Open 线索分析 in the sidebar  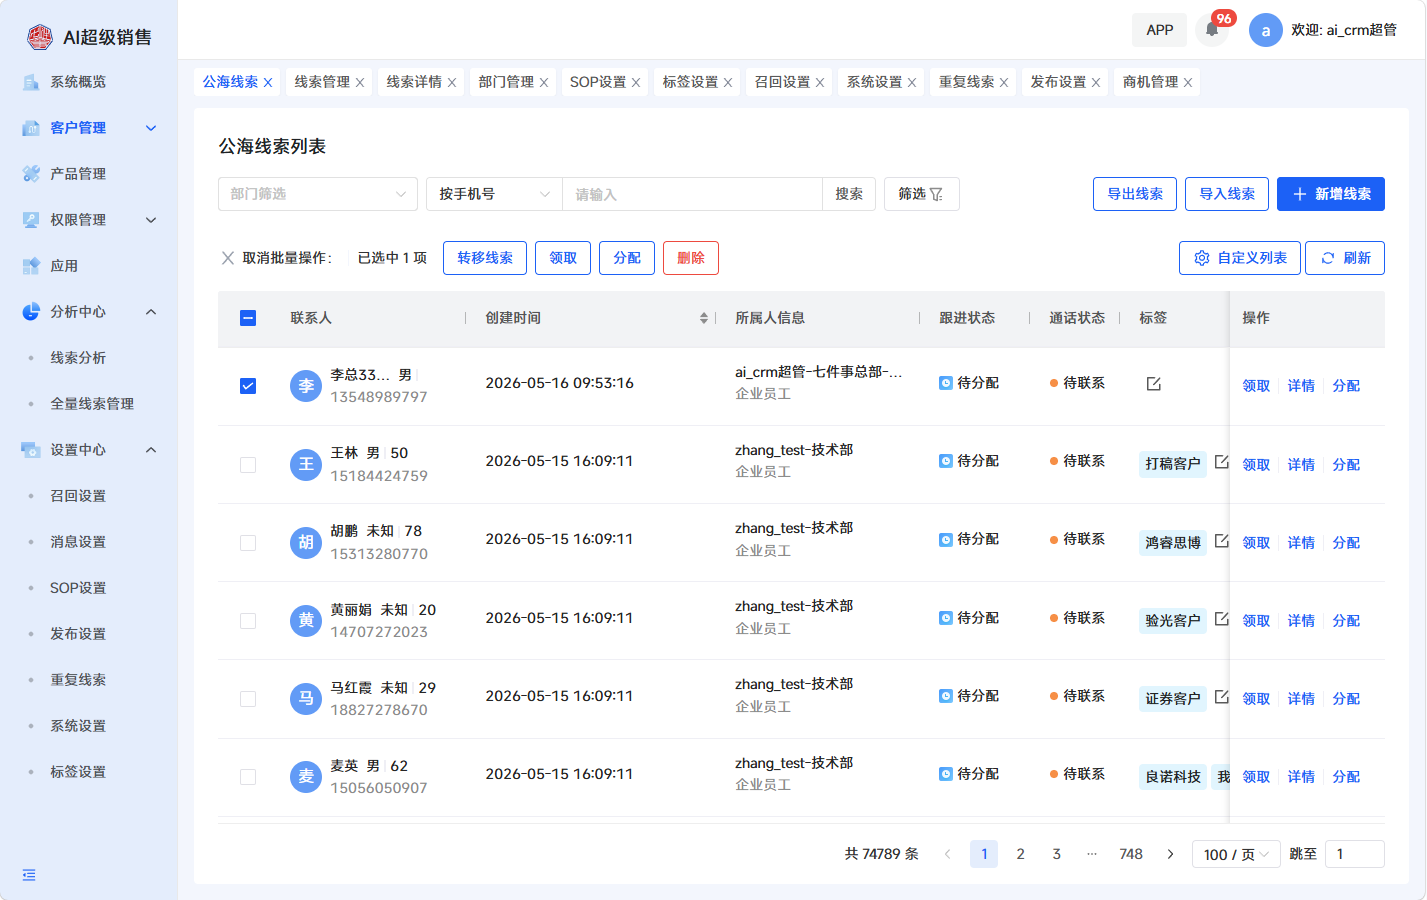pos(78,358)
